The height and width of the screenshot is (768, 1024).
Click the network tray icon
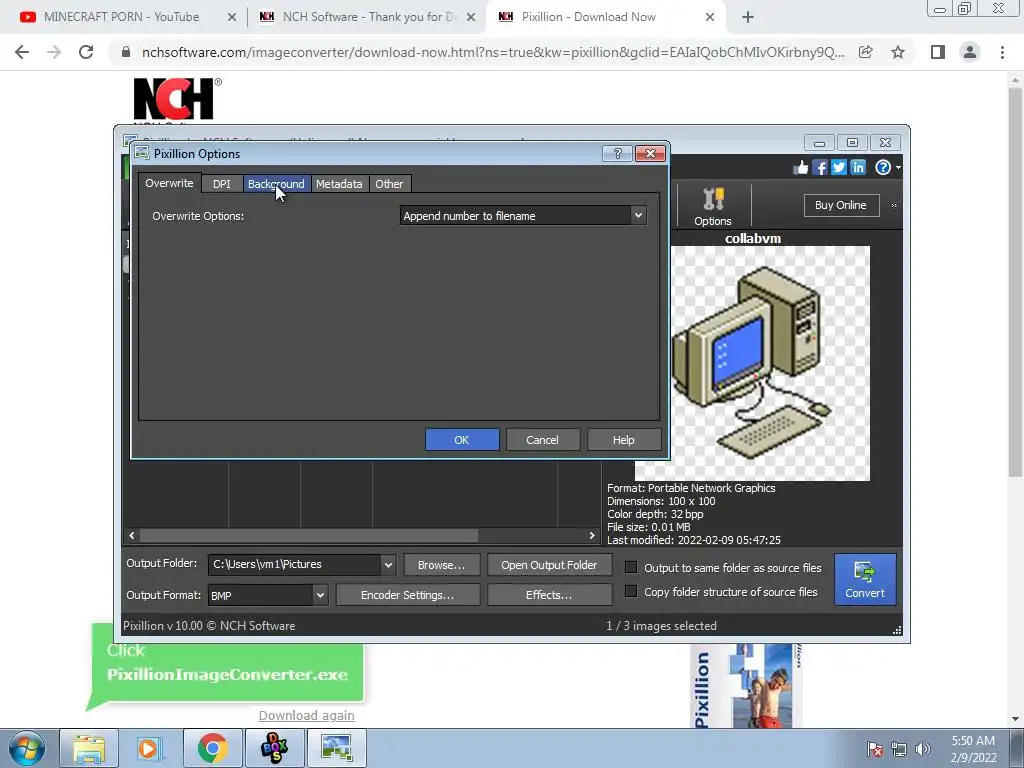899,749
